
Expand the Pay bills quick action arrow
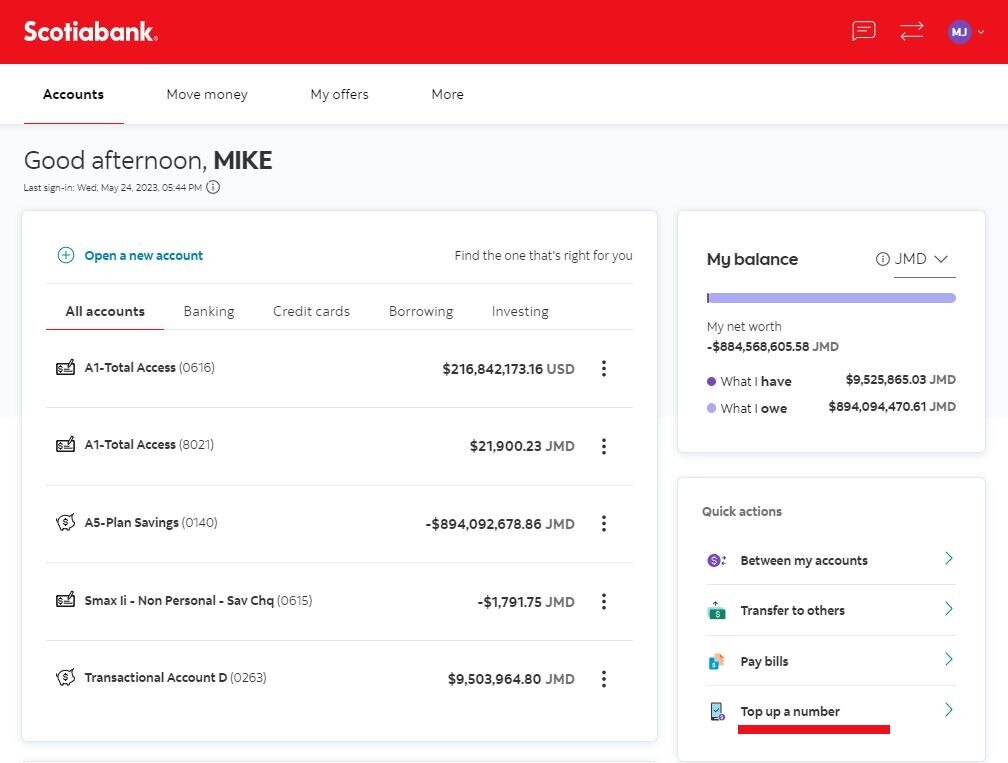pos(949,659)
